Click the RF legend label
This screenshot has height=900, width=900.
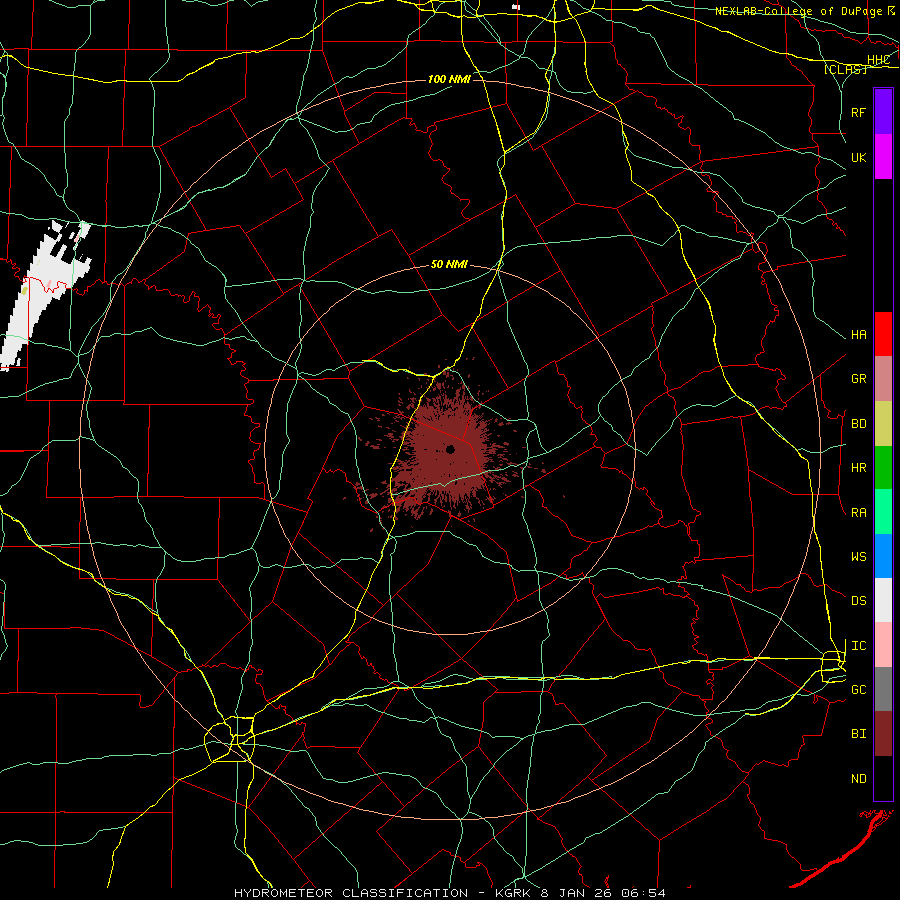[859, 112]
